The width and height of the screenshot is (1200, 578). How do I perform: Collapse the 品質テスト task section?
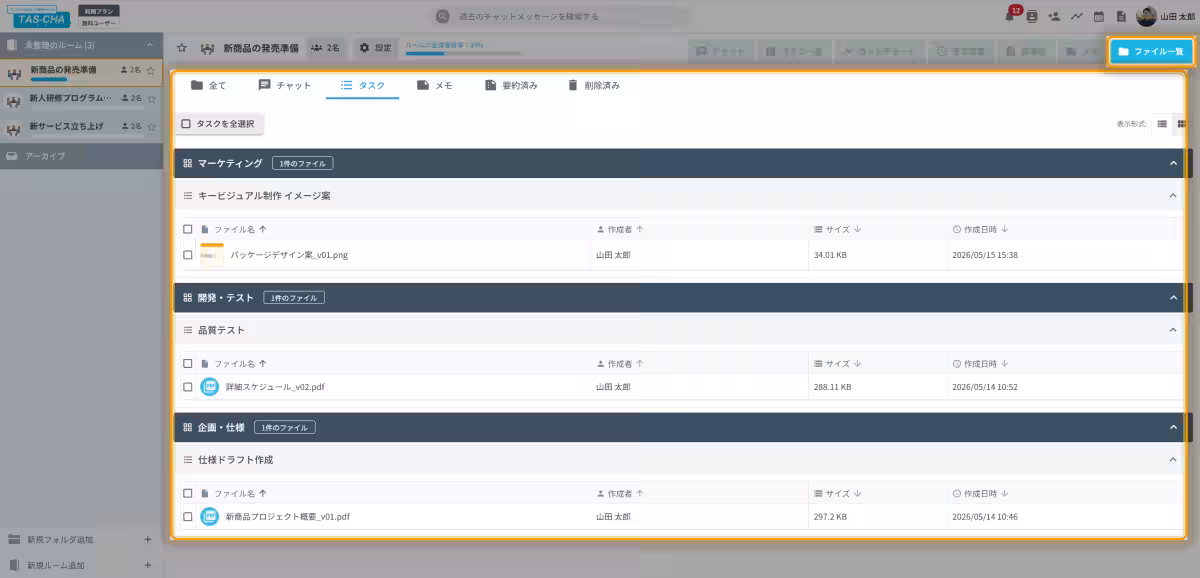1174,330
